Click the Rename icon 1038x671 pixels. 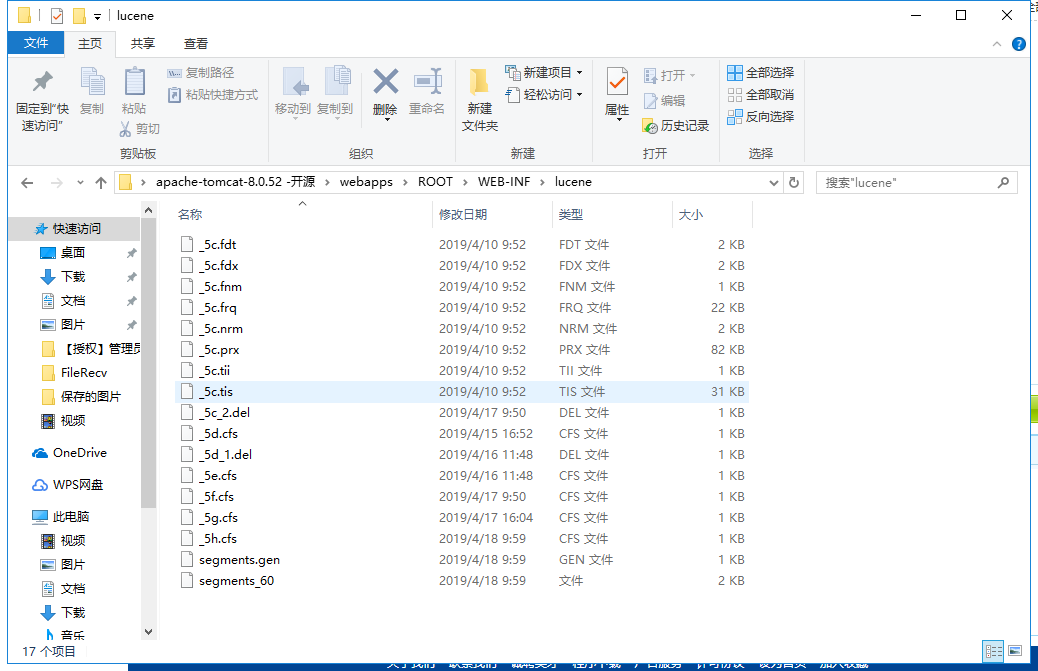pyautogui.click(x=427, y=81)
